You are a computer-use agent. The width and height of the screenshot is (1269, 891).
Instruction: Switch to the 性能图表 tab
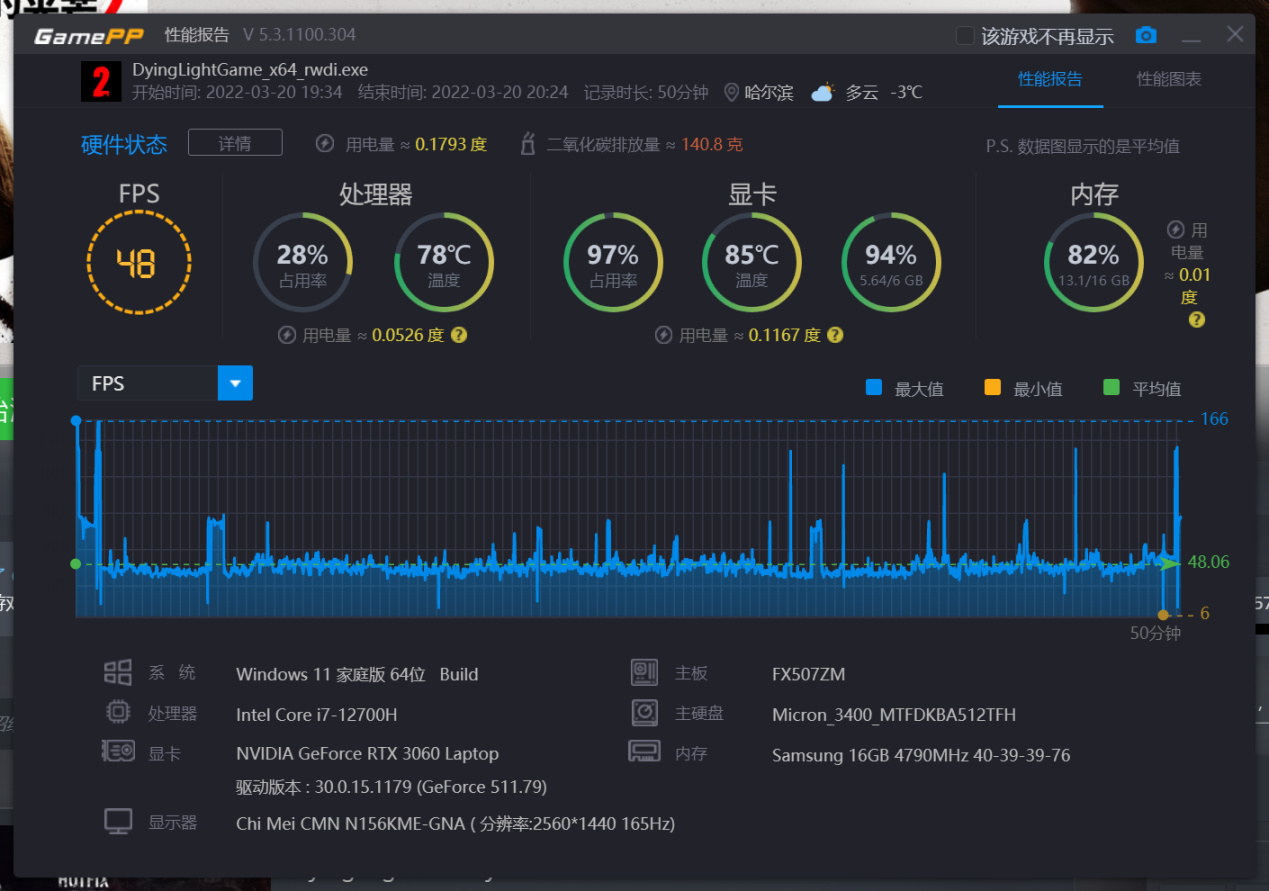pos(1169,79)
